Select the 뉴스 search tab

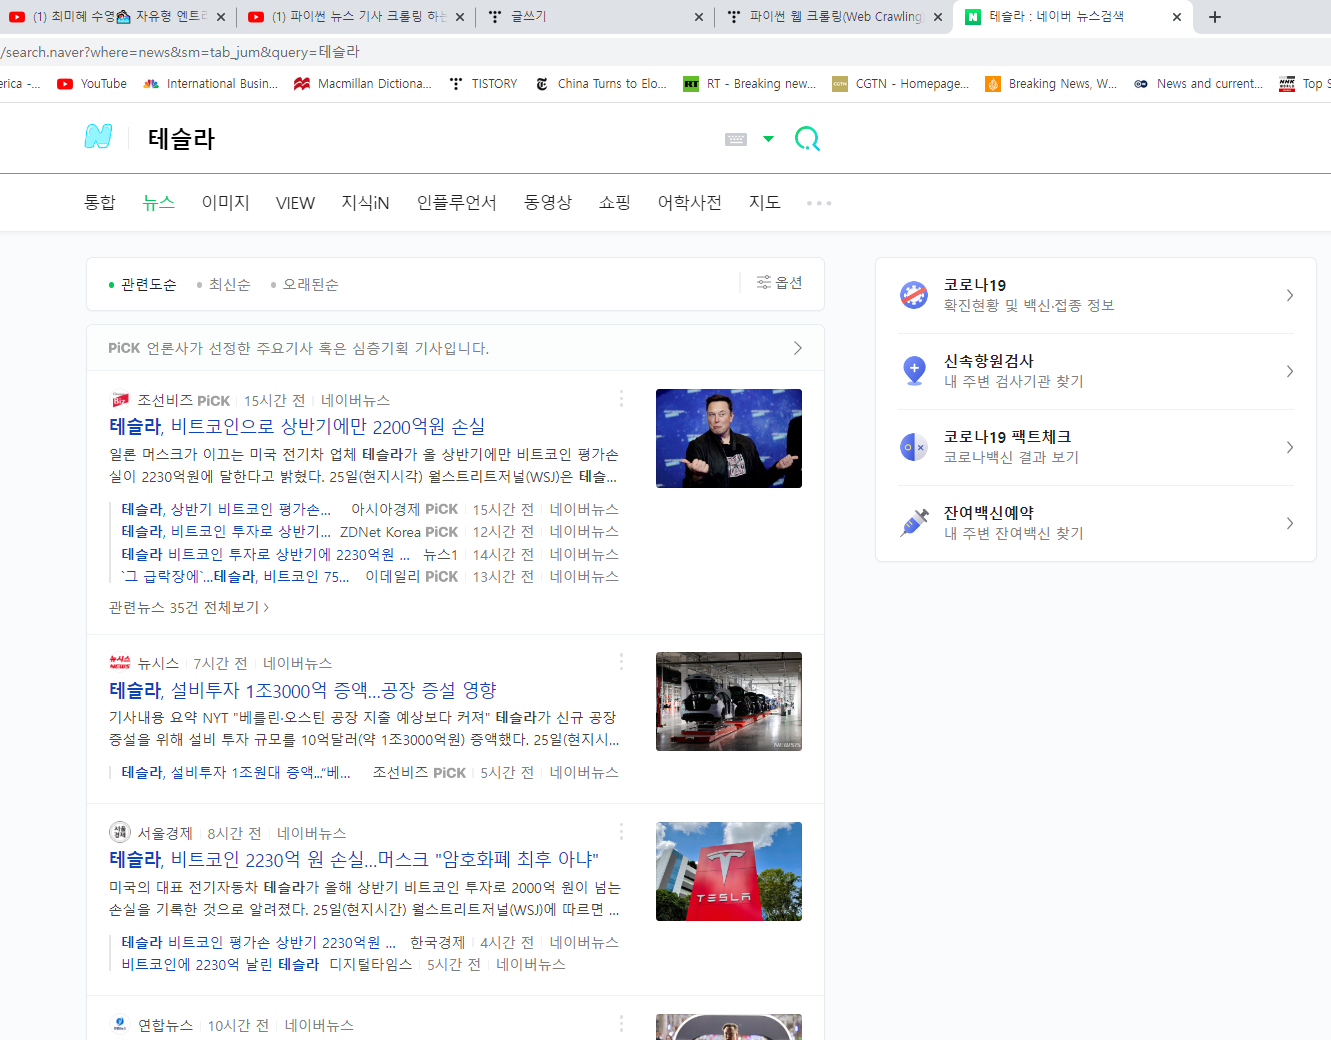159,203
